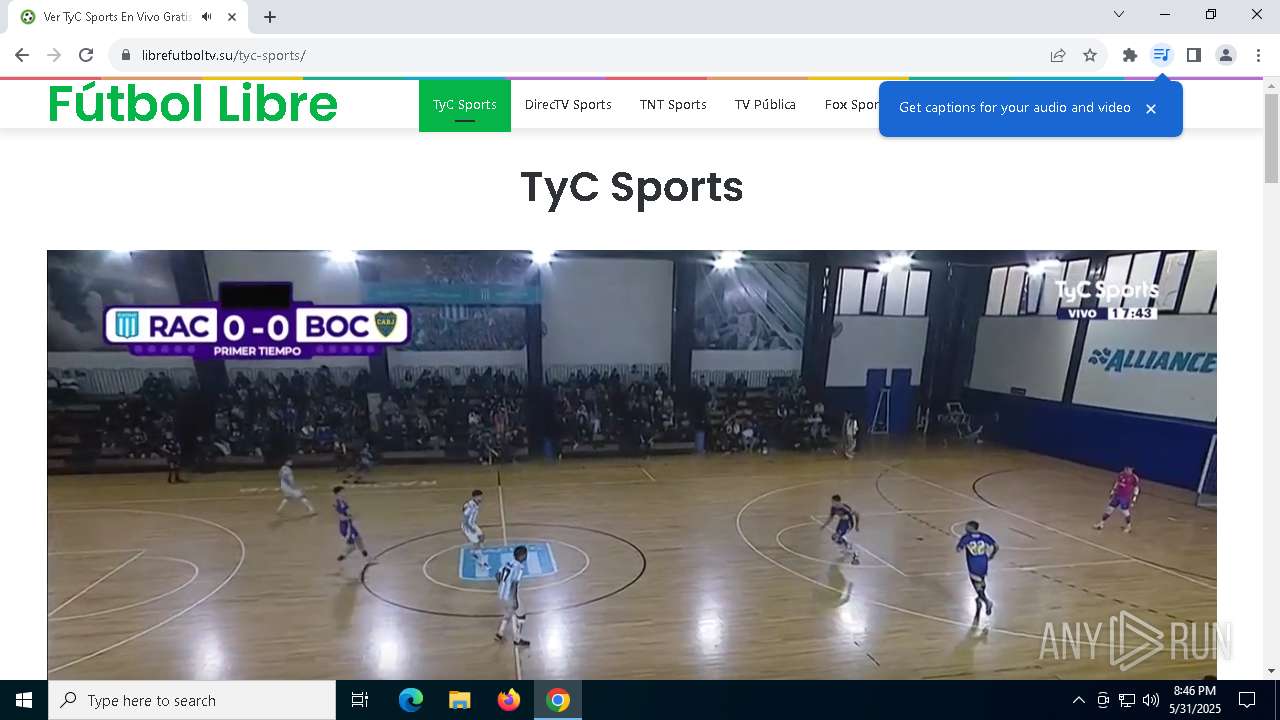The image size is (1280, 720).
Task: Open the Chrome profile avatar
Action: [x=1226, y=55]
